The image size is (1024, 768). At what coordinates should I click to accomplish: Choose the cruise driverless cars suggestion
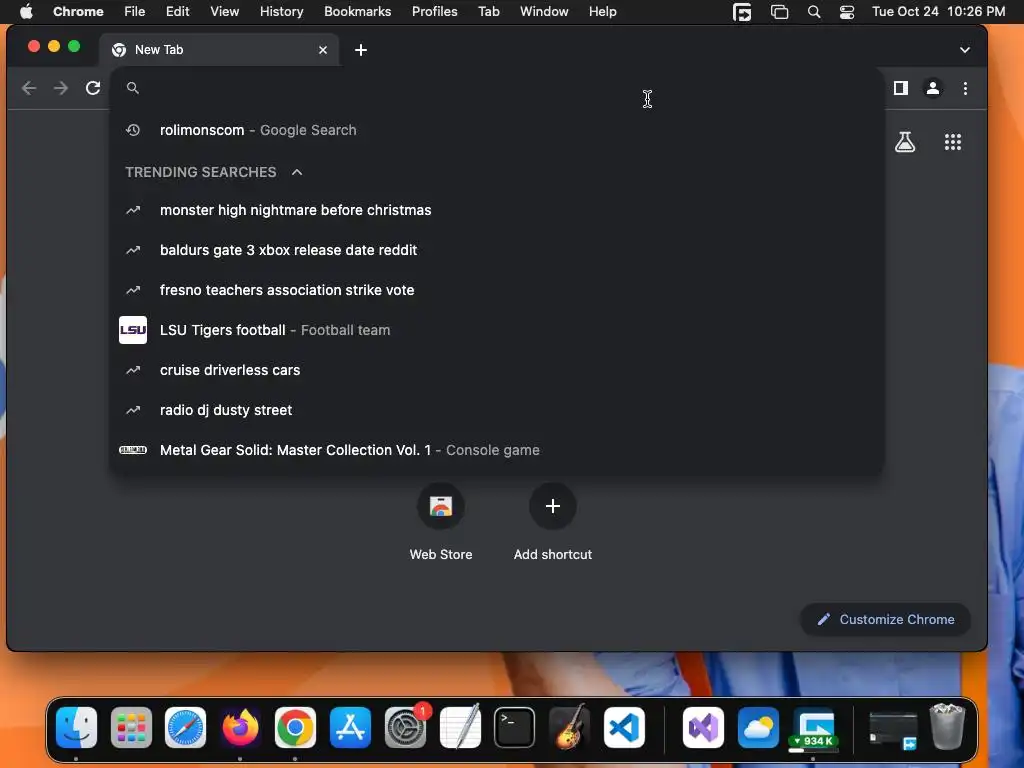point(496,370)
